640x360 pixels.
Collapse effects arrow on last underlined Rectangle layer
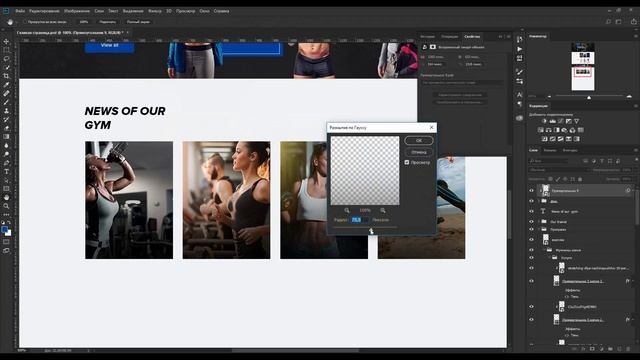tap(633, 320)
